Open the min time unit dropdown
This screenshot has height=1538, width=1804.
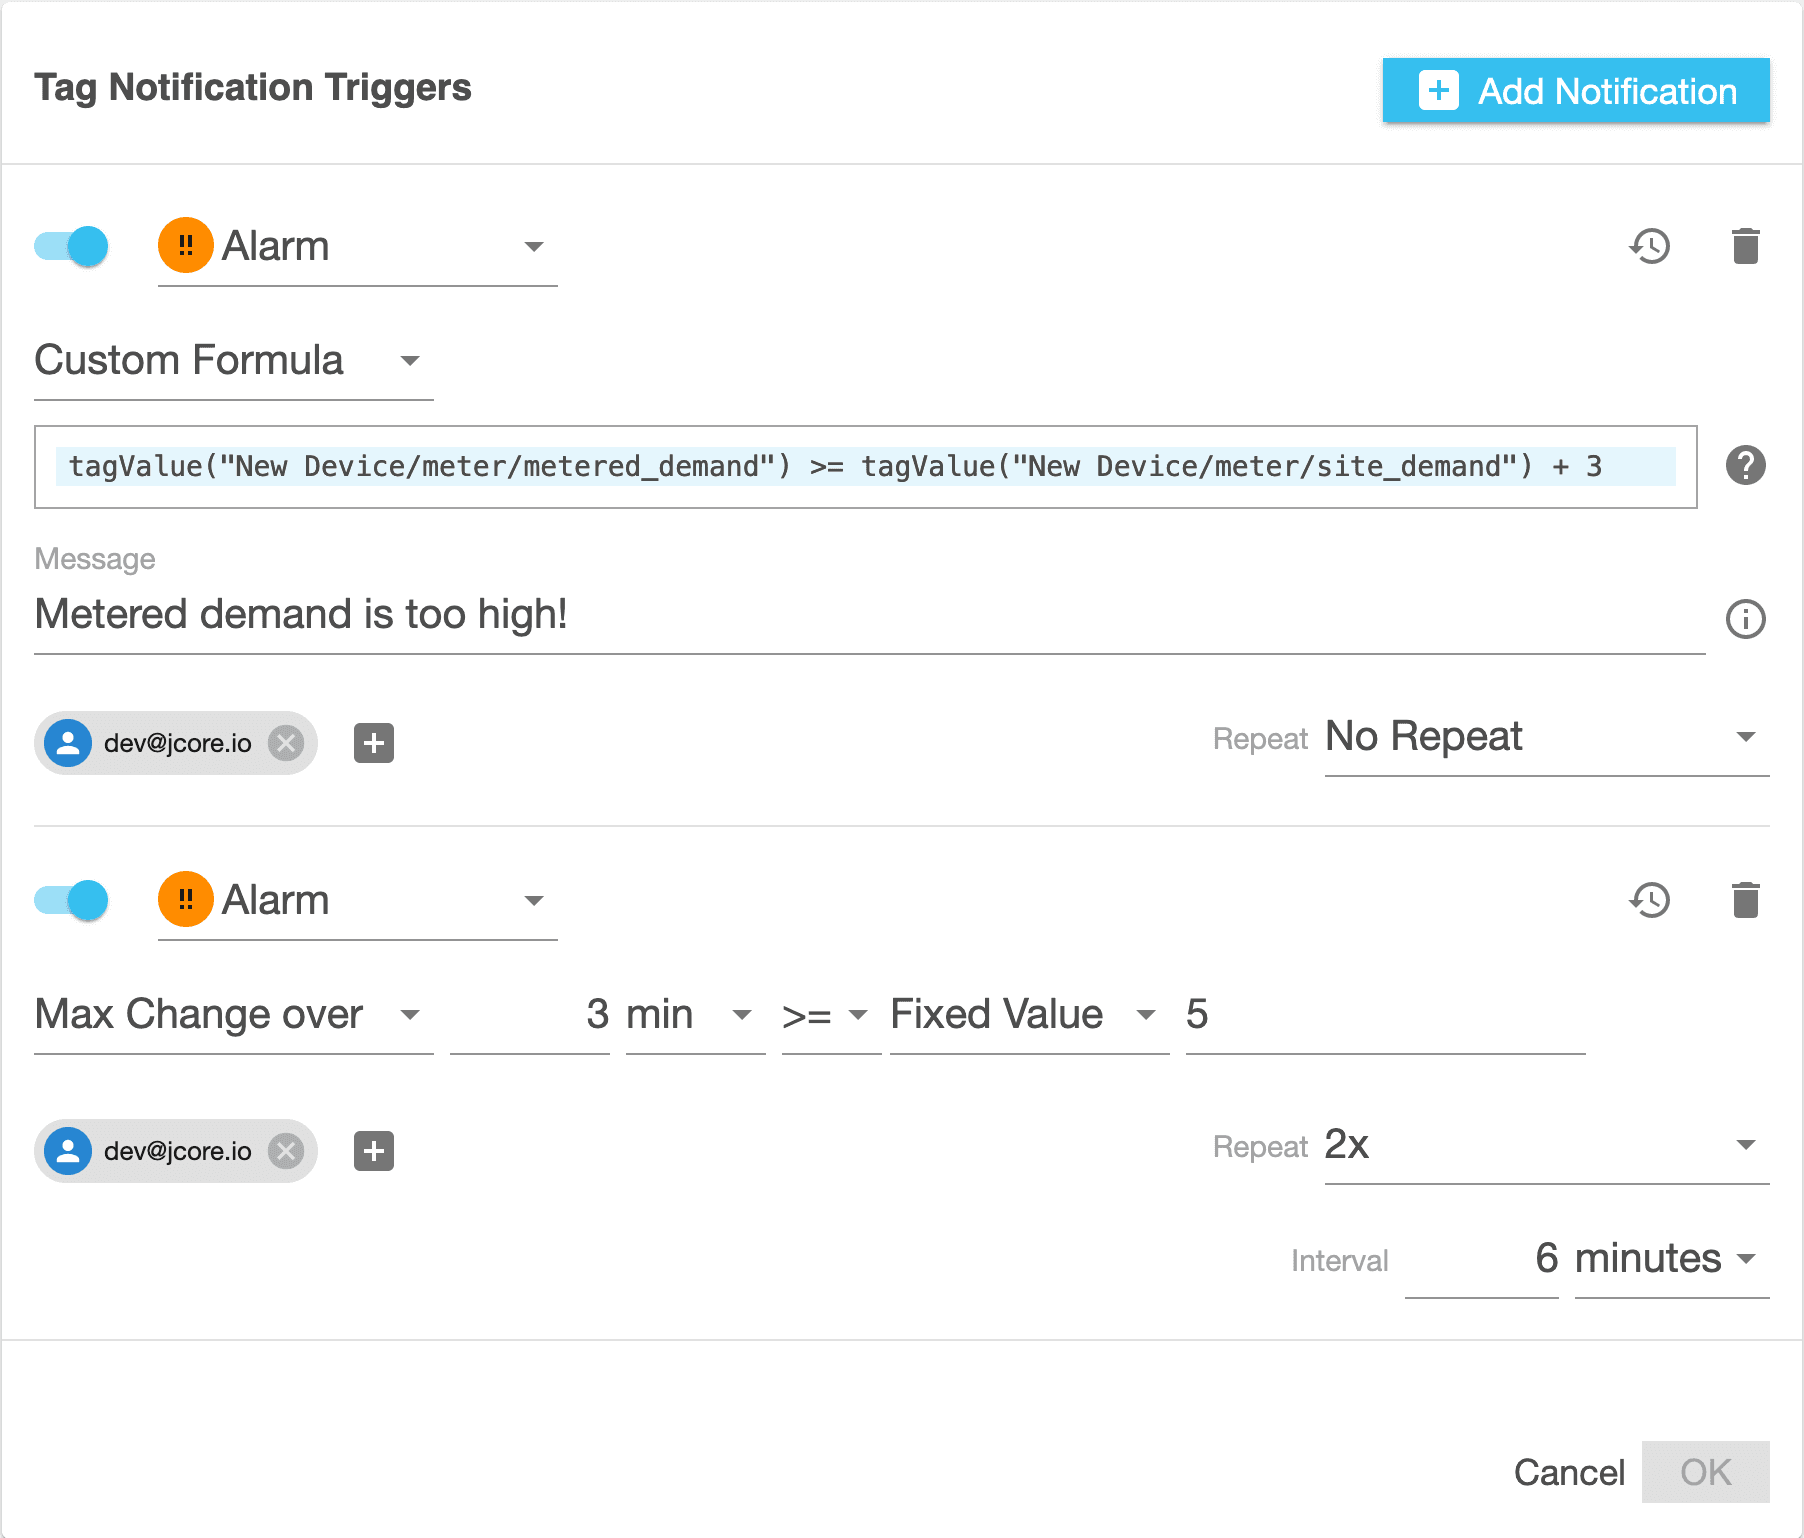point(695,1015)
